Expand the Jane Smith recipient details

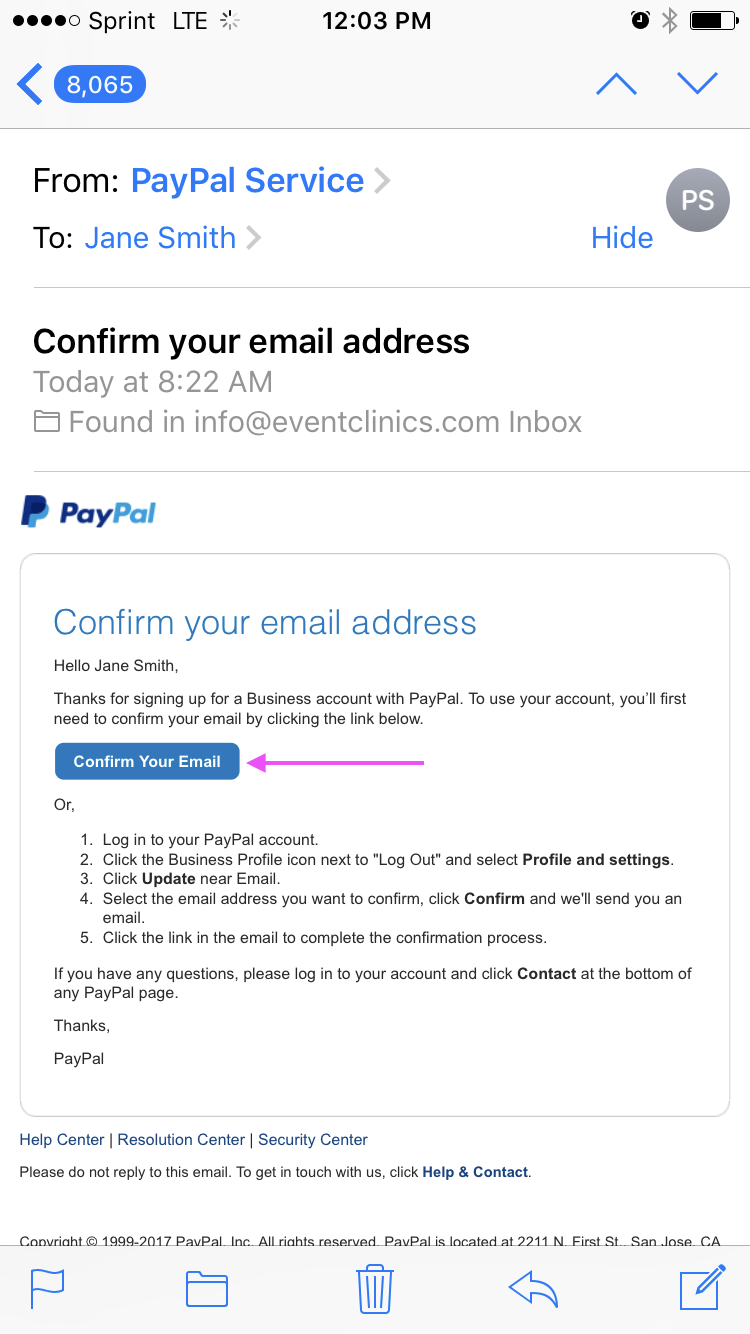point(160,238)
